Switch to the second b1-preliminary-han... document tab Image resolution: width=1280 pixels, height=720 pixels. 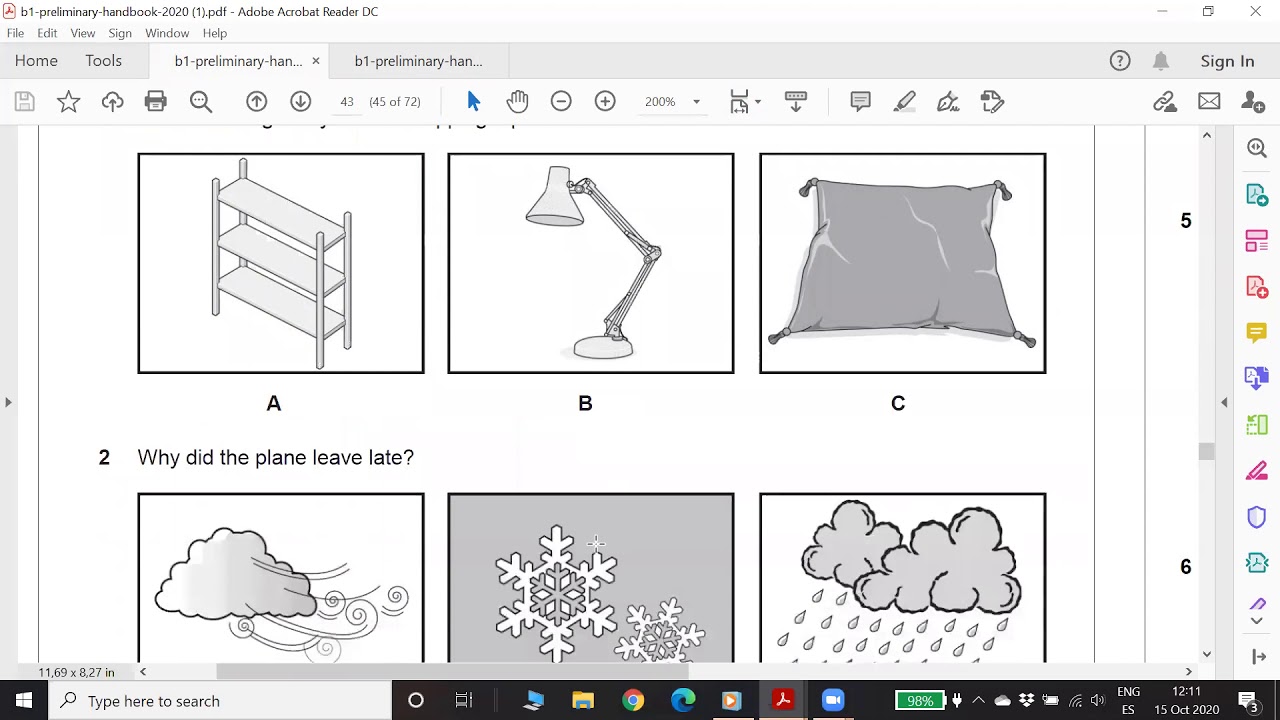[419, 61]
